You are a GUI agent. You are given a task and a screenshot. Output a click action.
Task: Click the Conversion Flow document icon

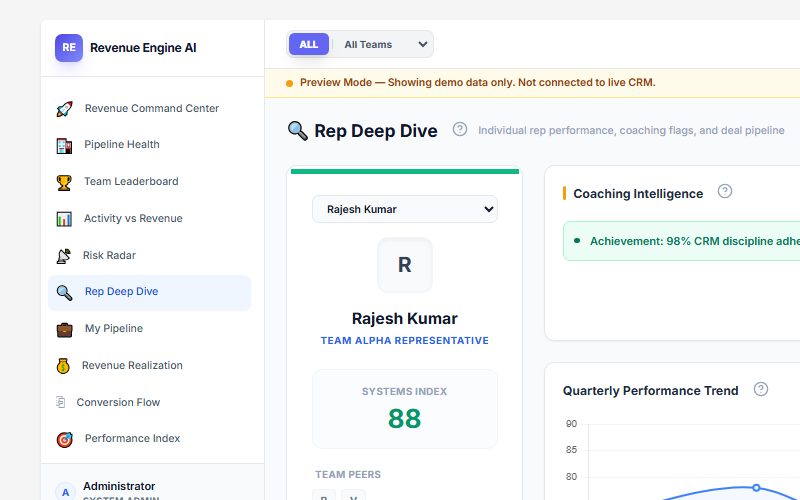click(x=60, y=402)
